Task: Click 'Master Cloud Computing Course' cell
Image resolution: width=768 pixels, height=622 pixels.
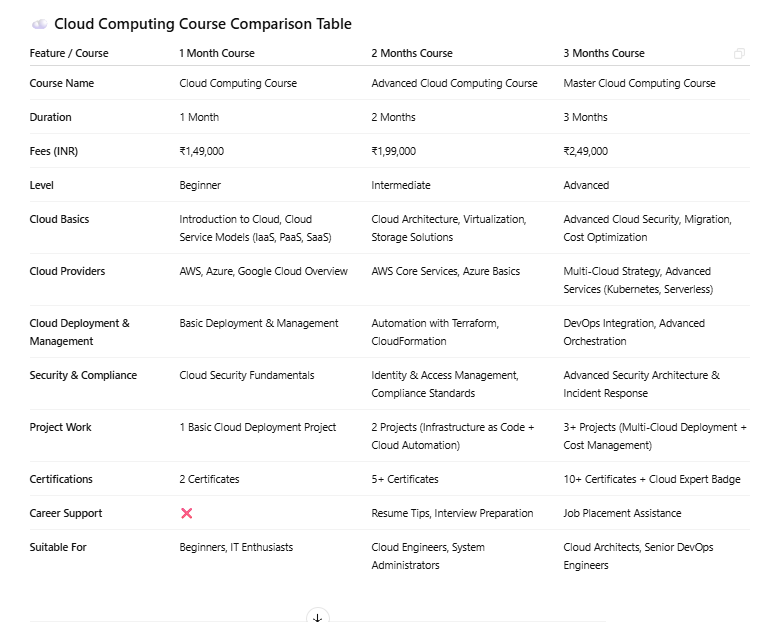Action: [640, 83]
